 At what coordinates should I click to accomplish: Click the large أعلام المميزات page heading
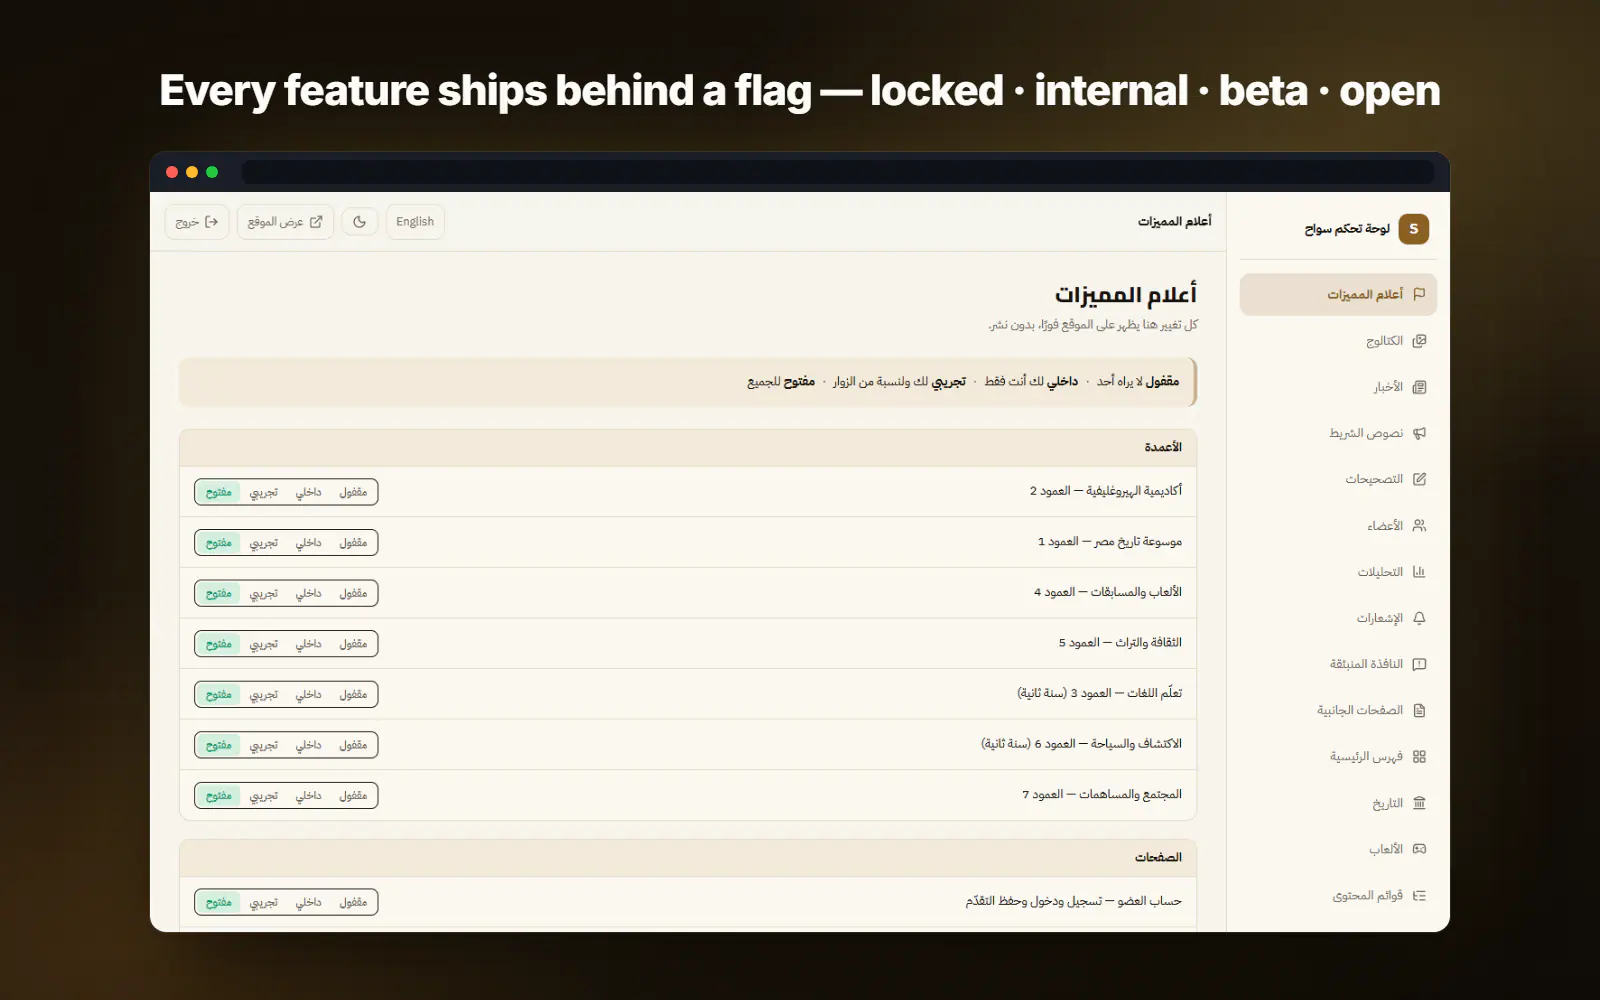pyautogui.click(x=1125, y=295)
